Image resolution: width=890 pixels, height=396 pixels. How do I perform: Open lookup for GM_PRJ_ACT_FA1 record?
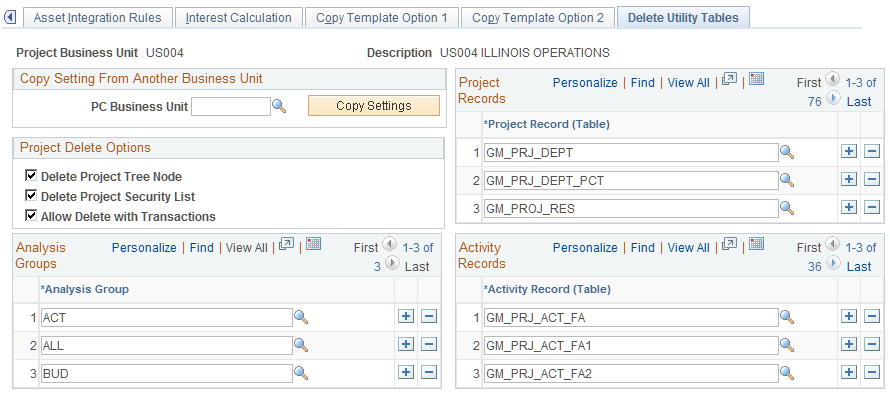coord(787,344)
